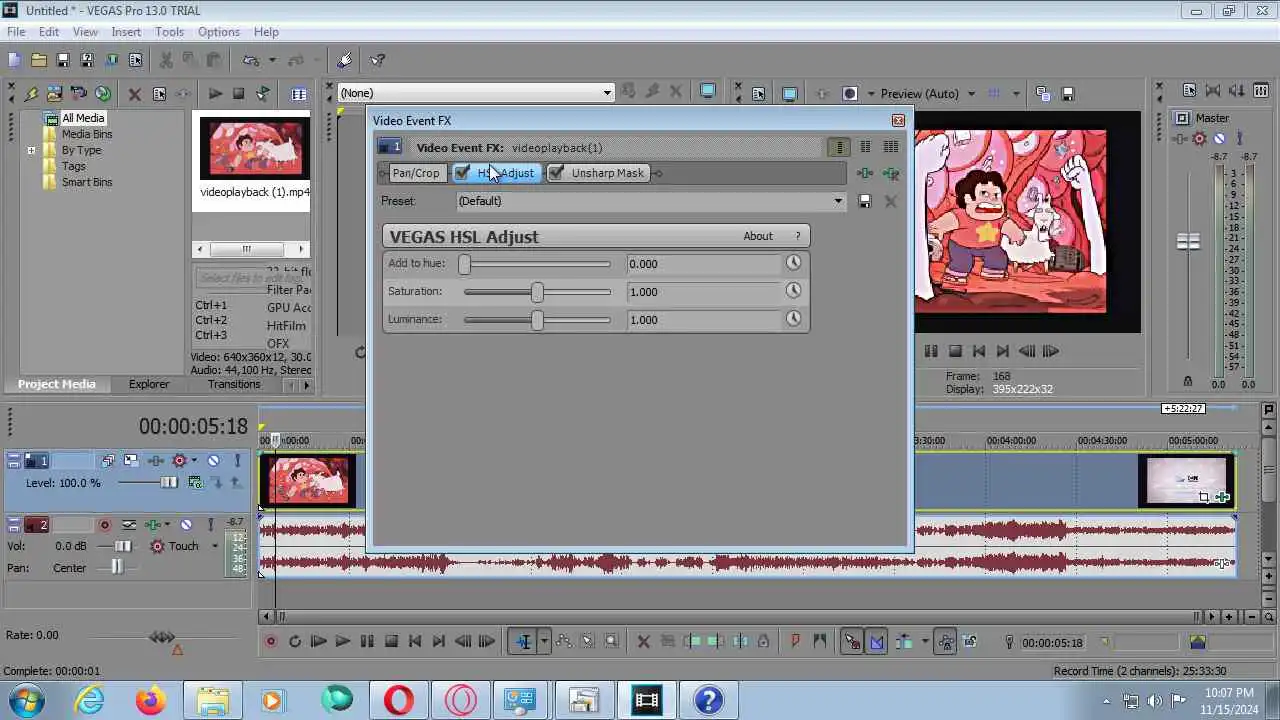Open Animate clock for Luminance parameter
Image resolution: width=1280 pixels, height=720 pixels.
pos(793,319)
